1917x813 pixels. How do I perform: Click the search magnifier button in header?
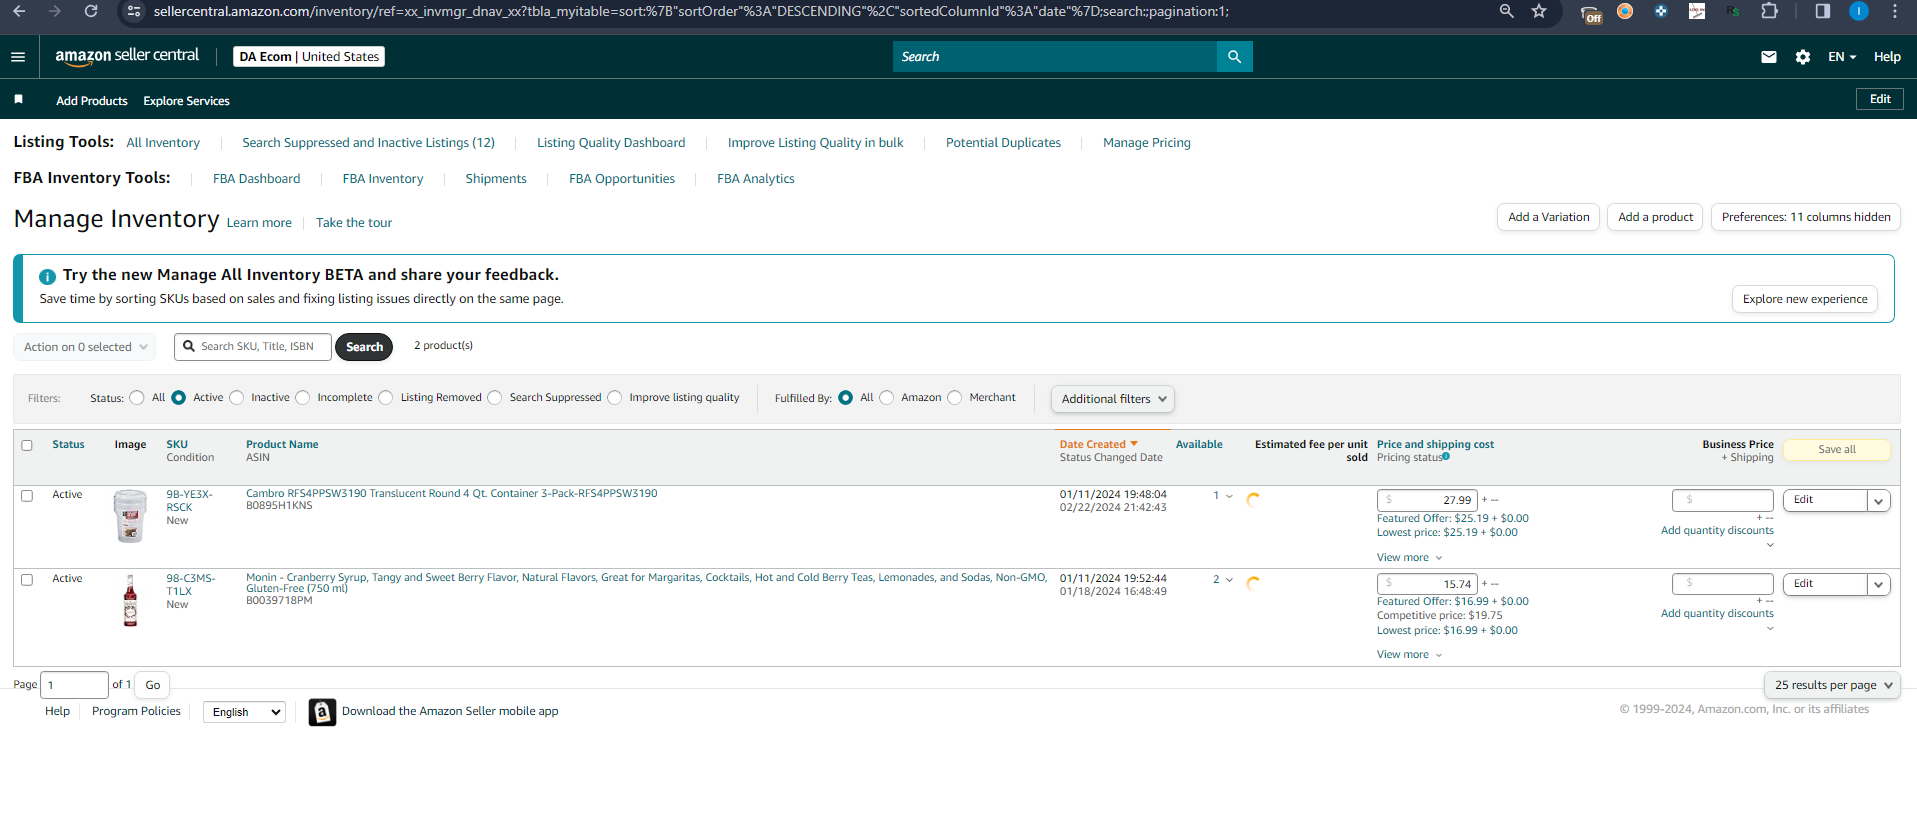(x=1234, y=57)
